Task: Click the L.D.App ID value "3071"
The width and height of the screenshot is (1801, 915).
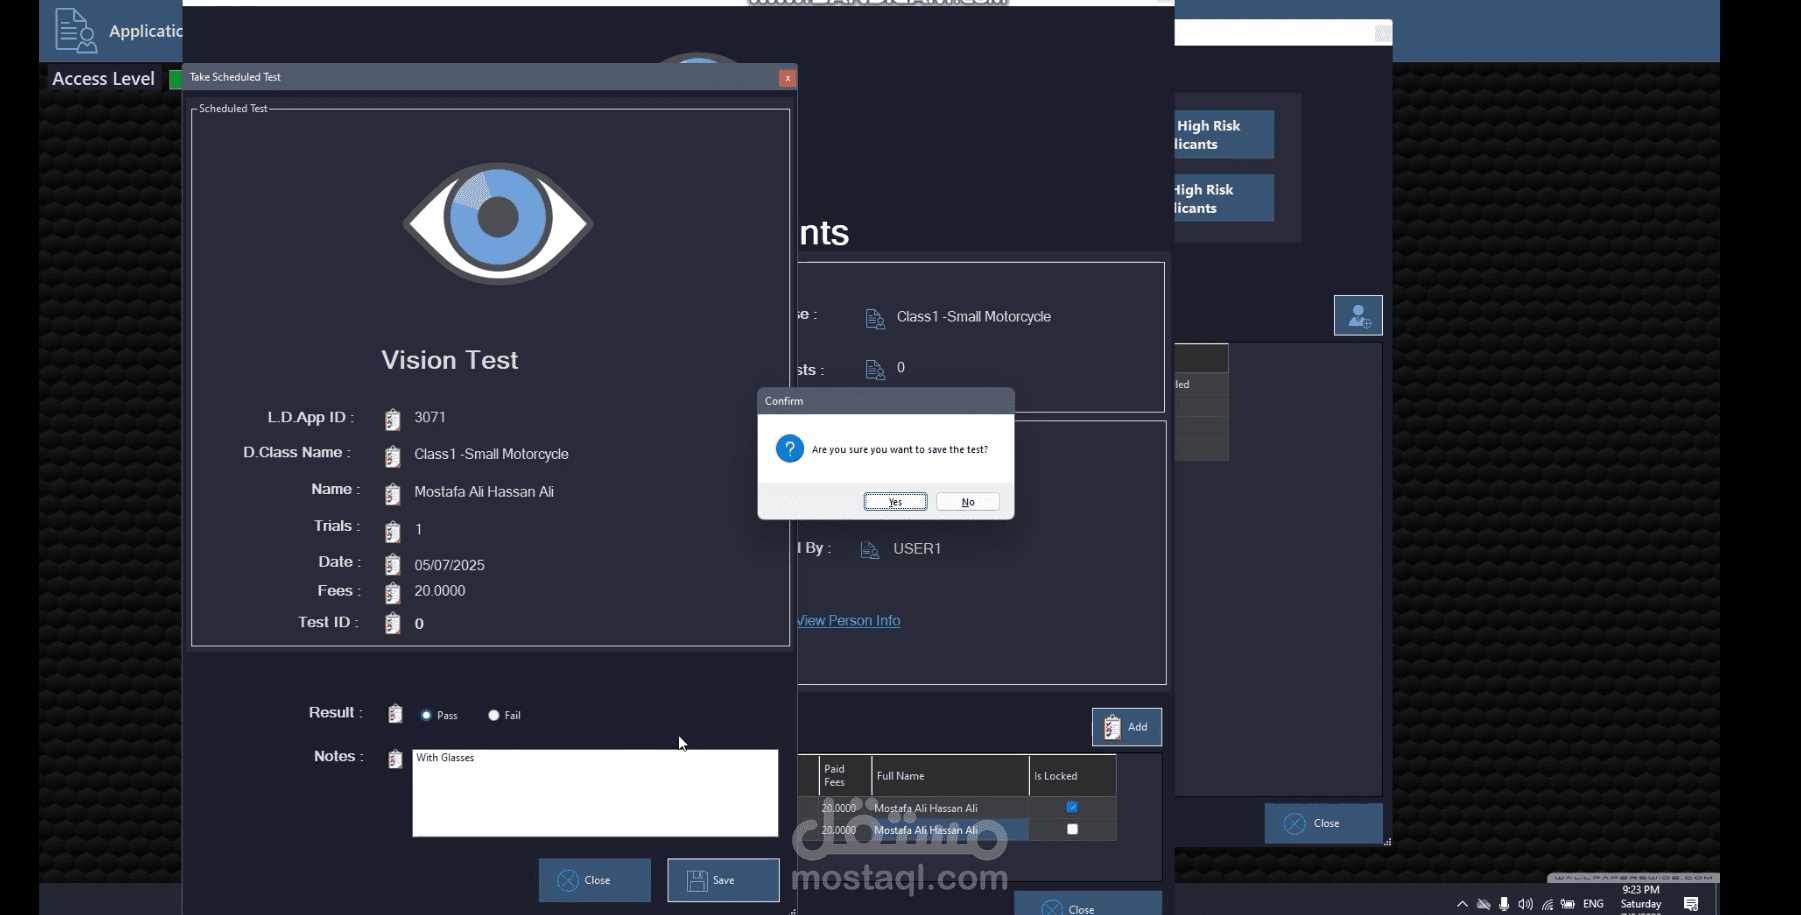Action: tap(430, 417)
